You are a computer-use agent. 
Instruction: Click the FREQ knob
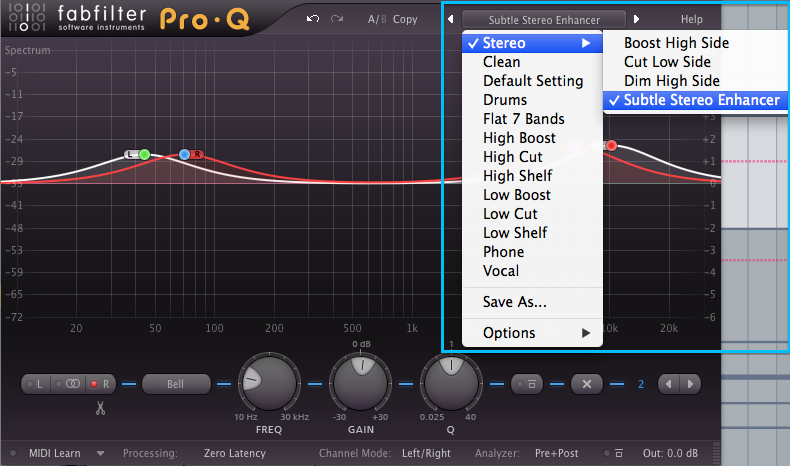click(269, 382)
